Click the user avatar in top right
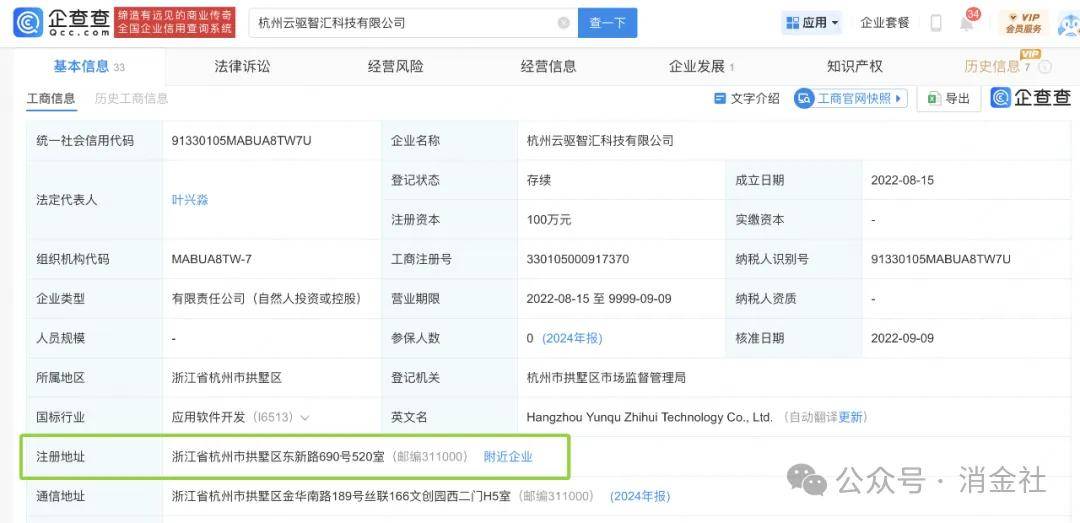Screen dimensions: 1080x523 pos(1067,23)
